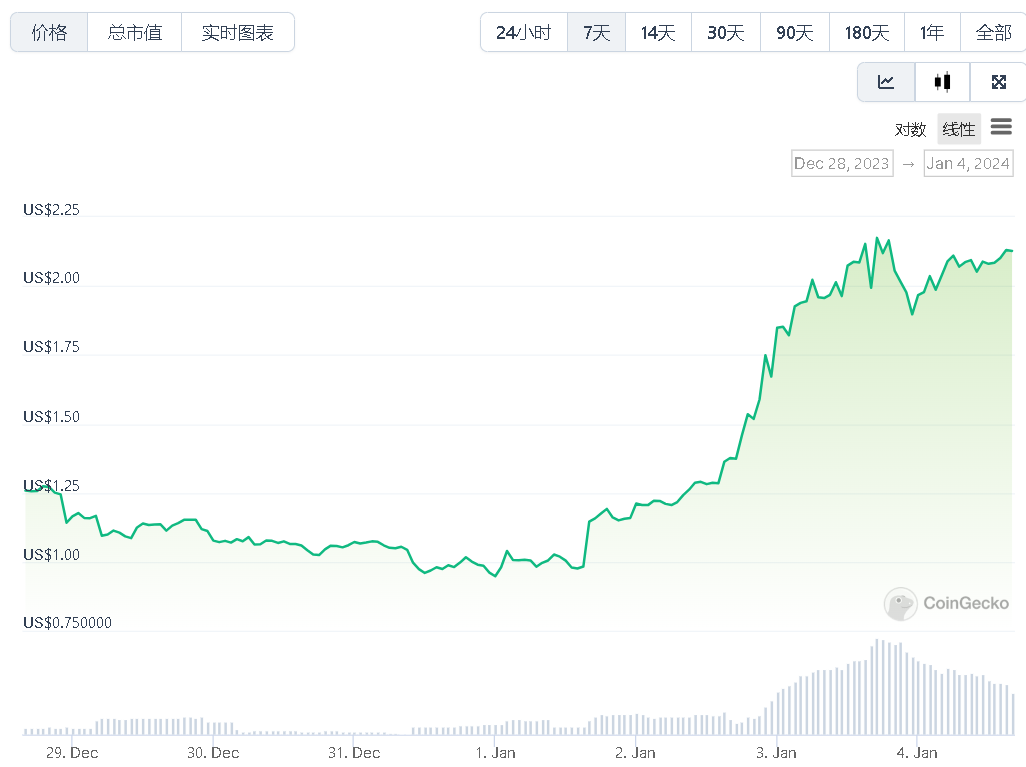The width and height of the screenshot is (1026, 767).
Task: Open the chart hamburger menu
Action: [x=1000, y=128]
